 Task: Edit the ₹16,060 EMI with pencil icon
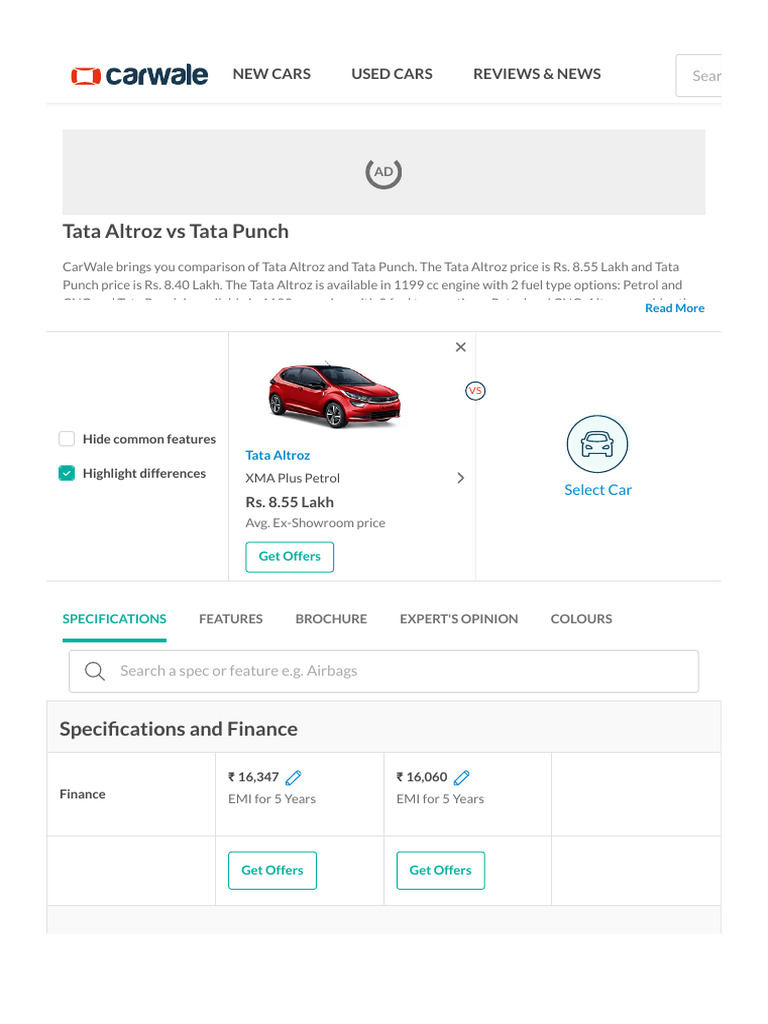click(x=461, y=777)
